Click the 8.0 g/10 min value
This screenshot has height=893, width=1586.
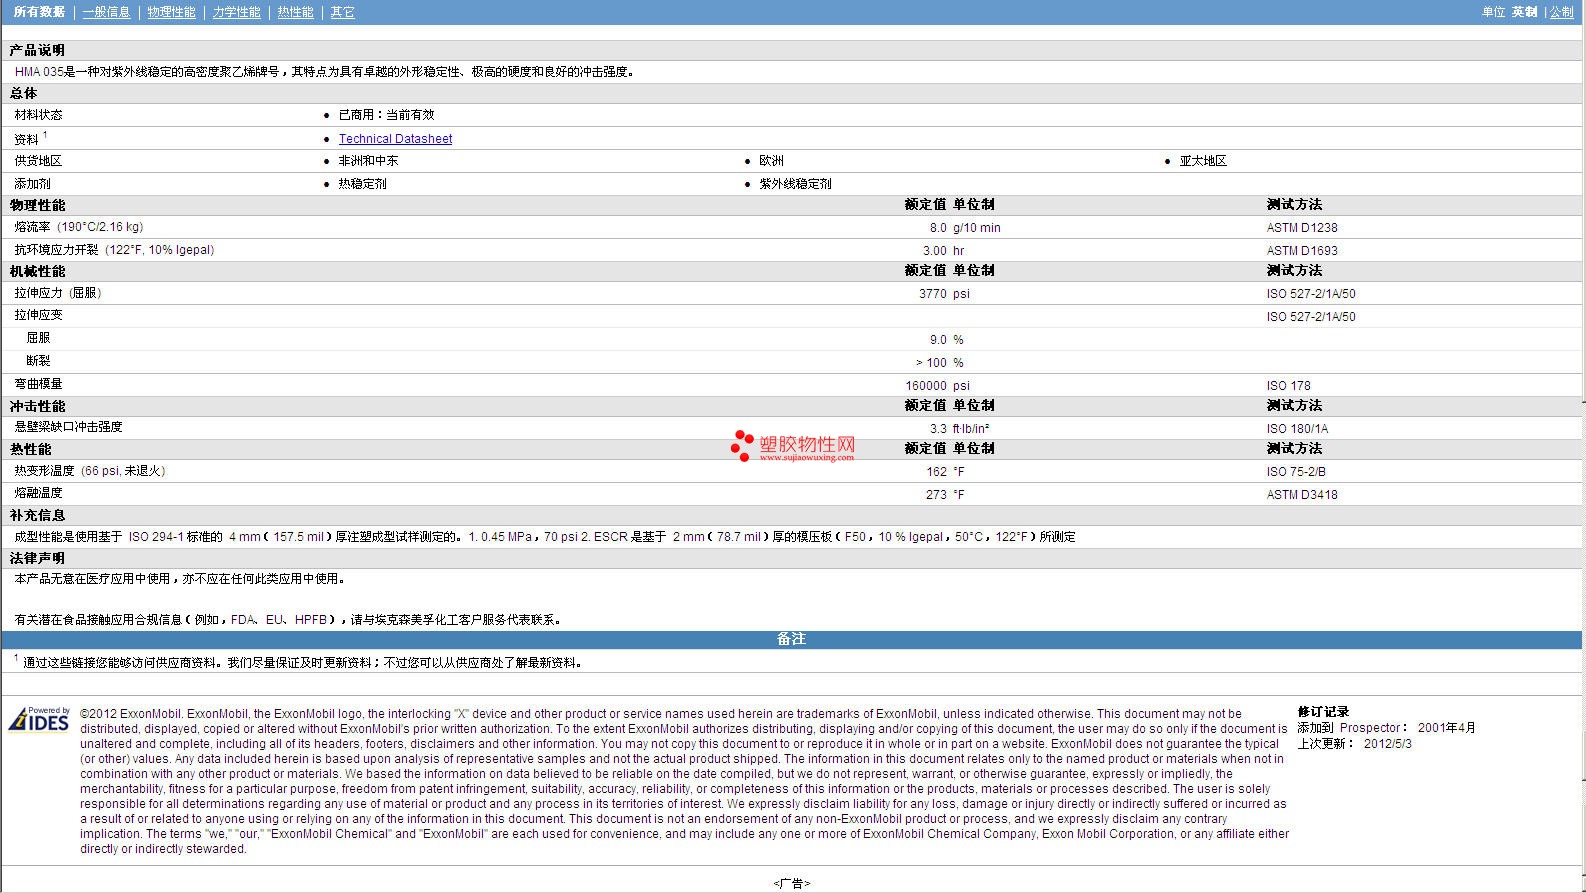coord(964,228)
